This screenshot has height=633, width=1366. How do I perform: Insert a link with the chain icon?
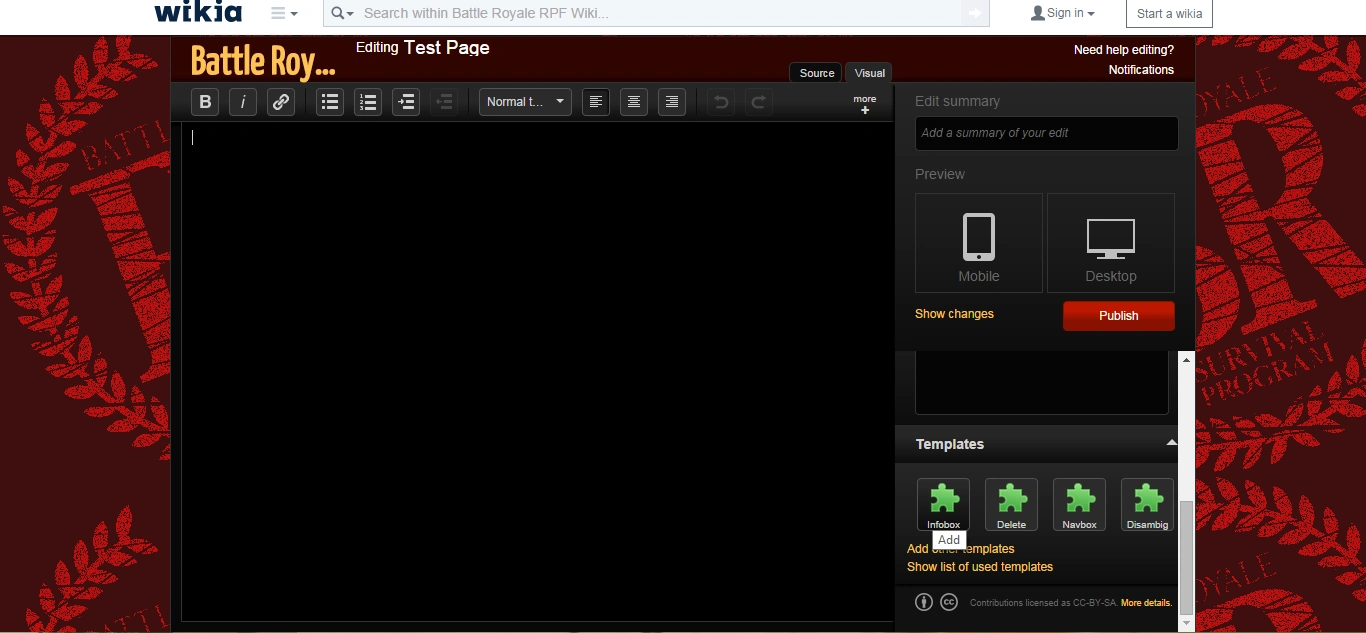point(281,102)
